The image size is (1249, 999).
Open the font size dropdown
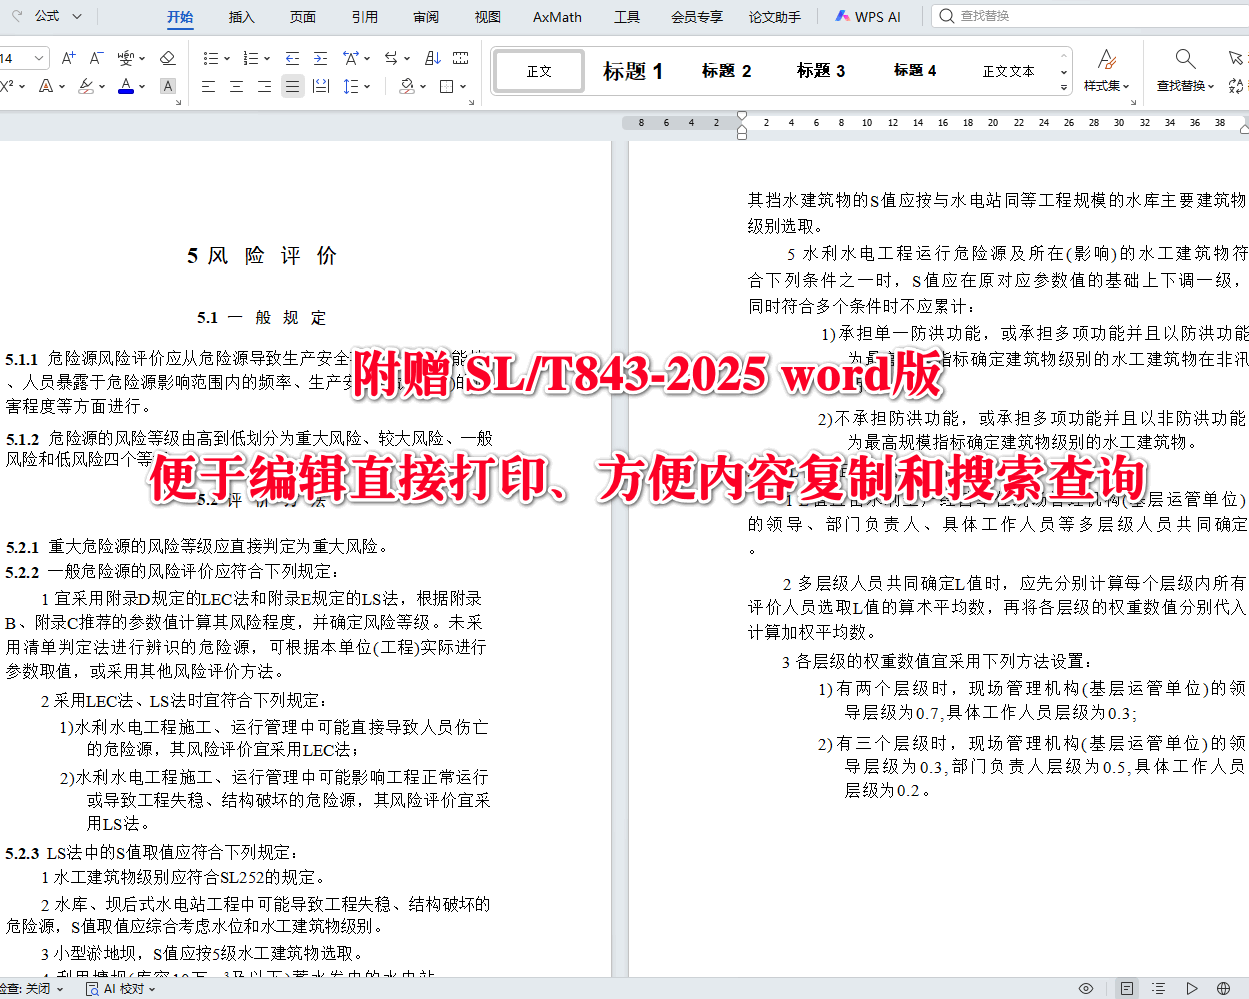pos(37,57)
